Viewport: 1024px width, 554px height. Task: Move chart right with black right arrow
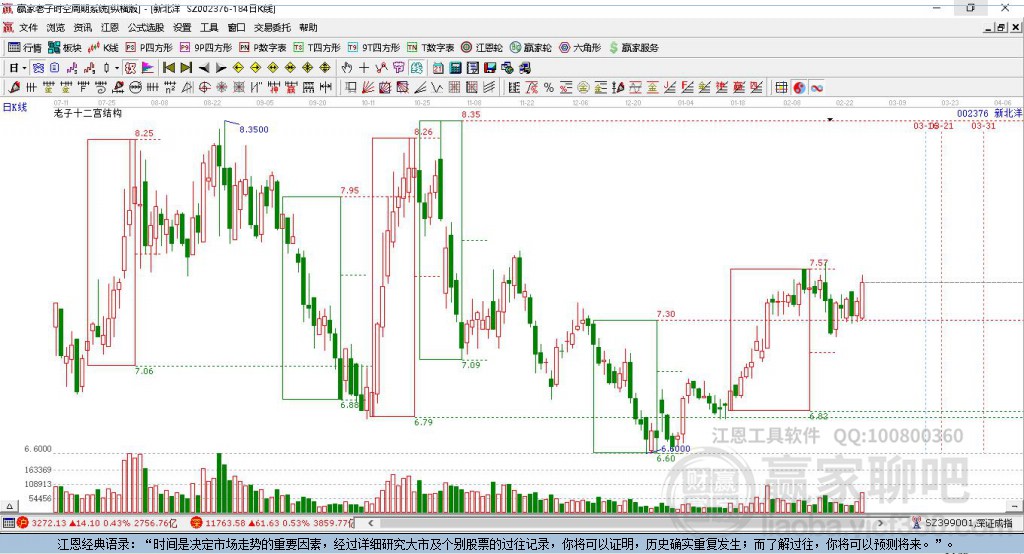[x=221, y=68]
